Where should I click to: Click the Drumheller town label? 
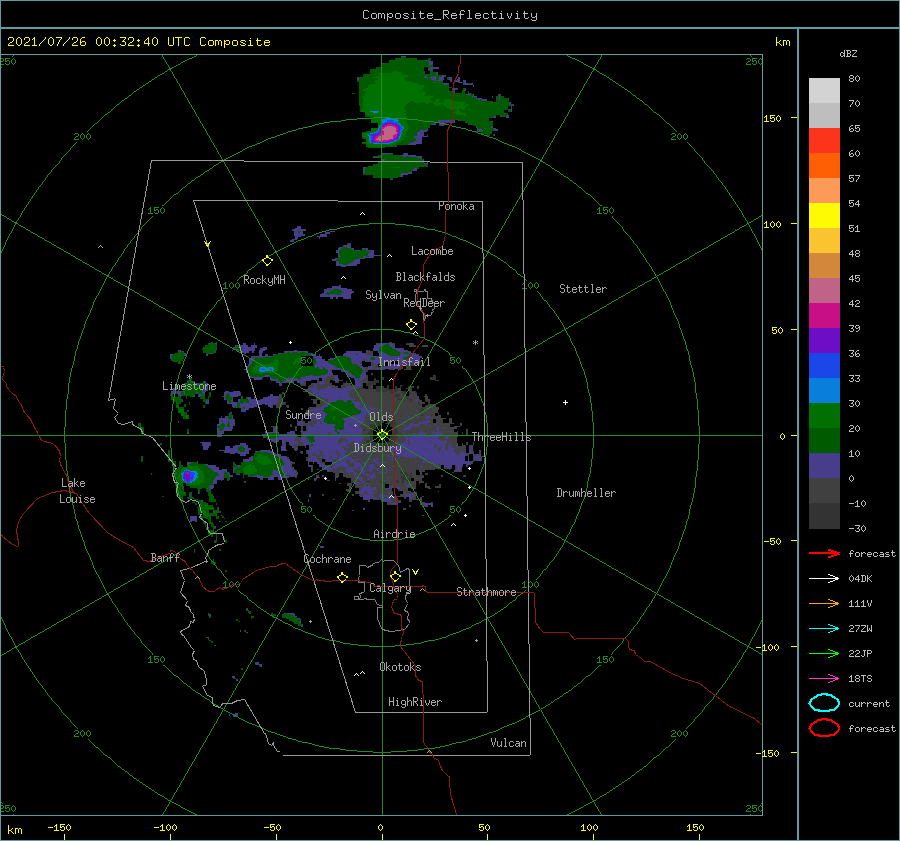click(586, 493)
